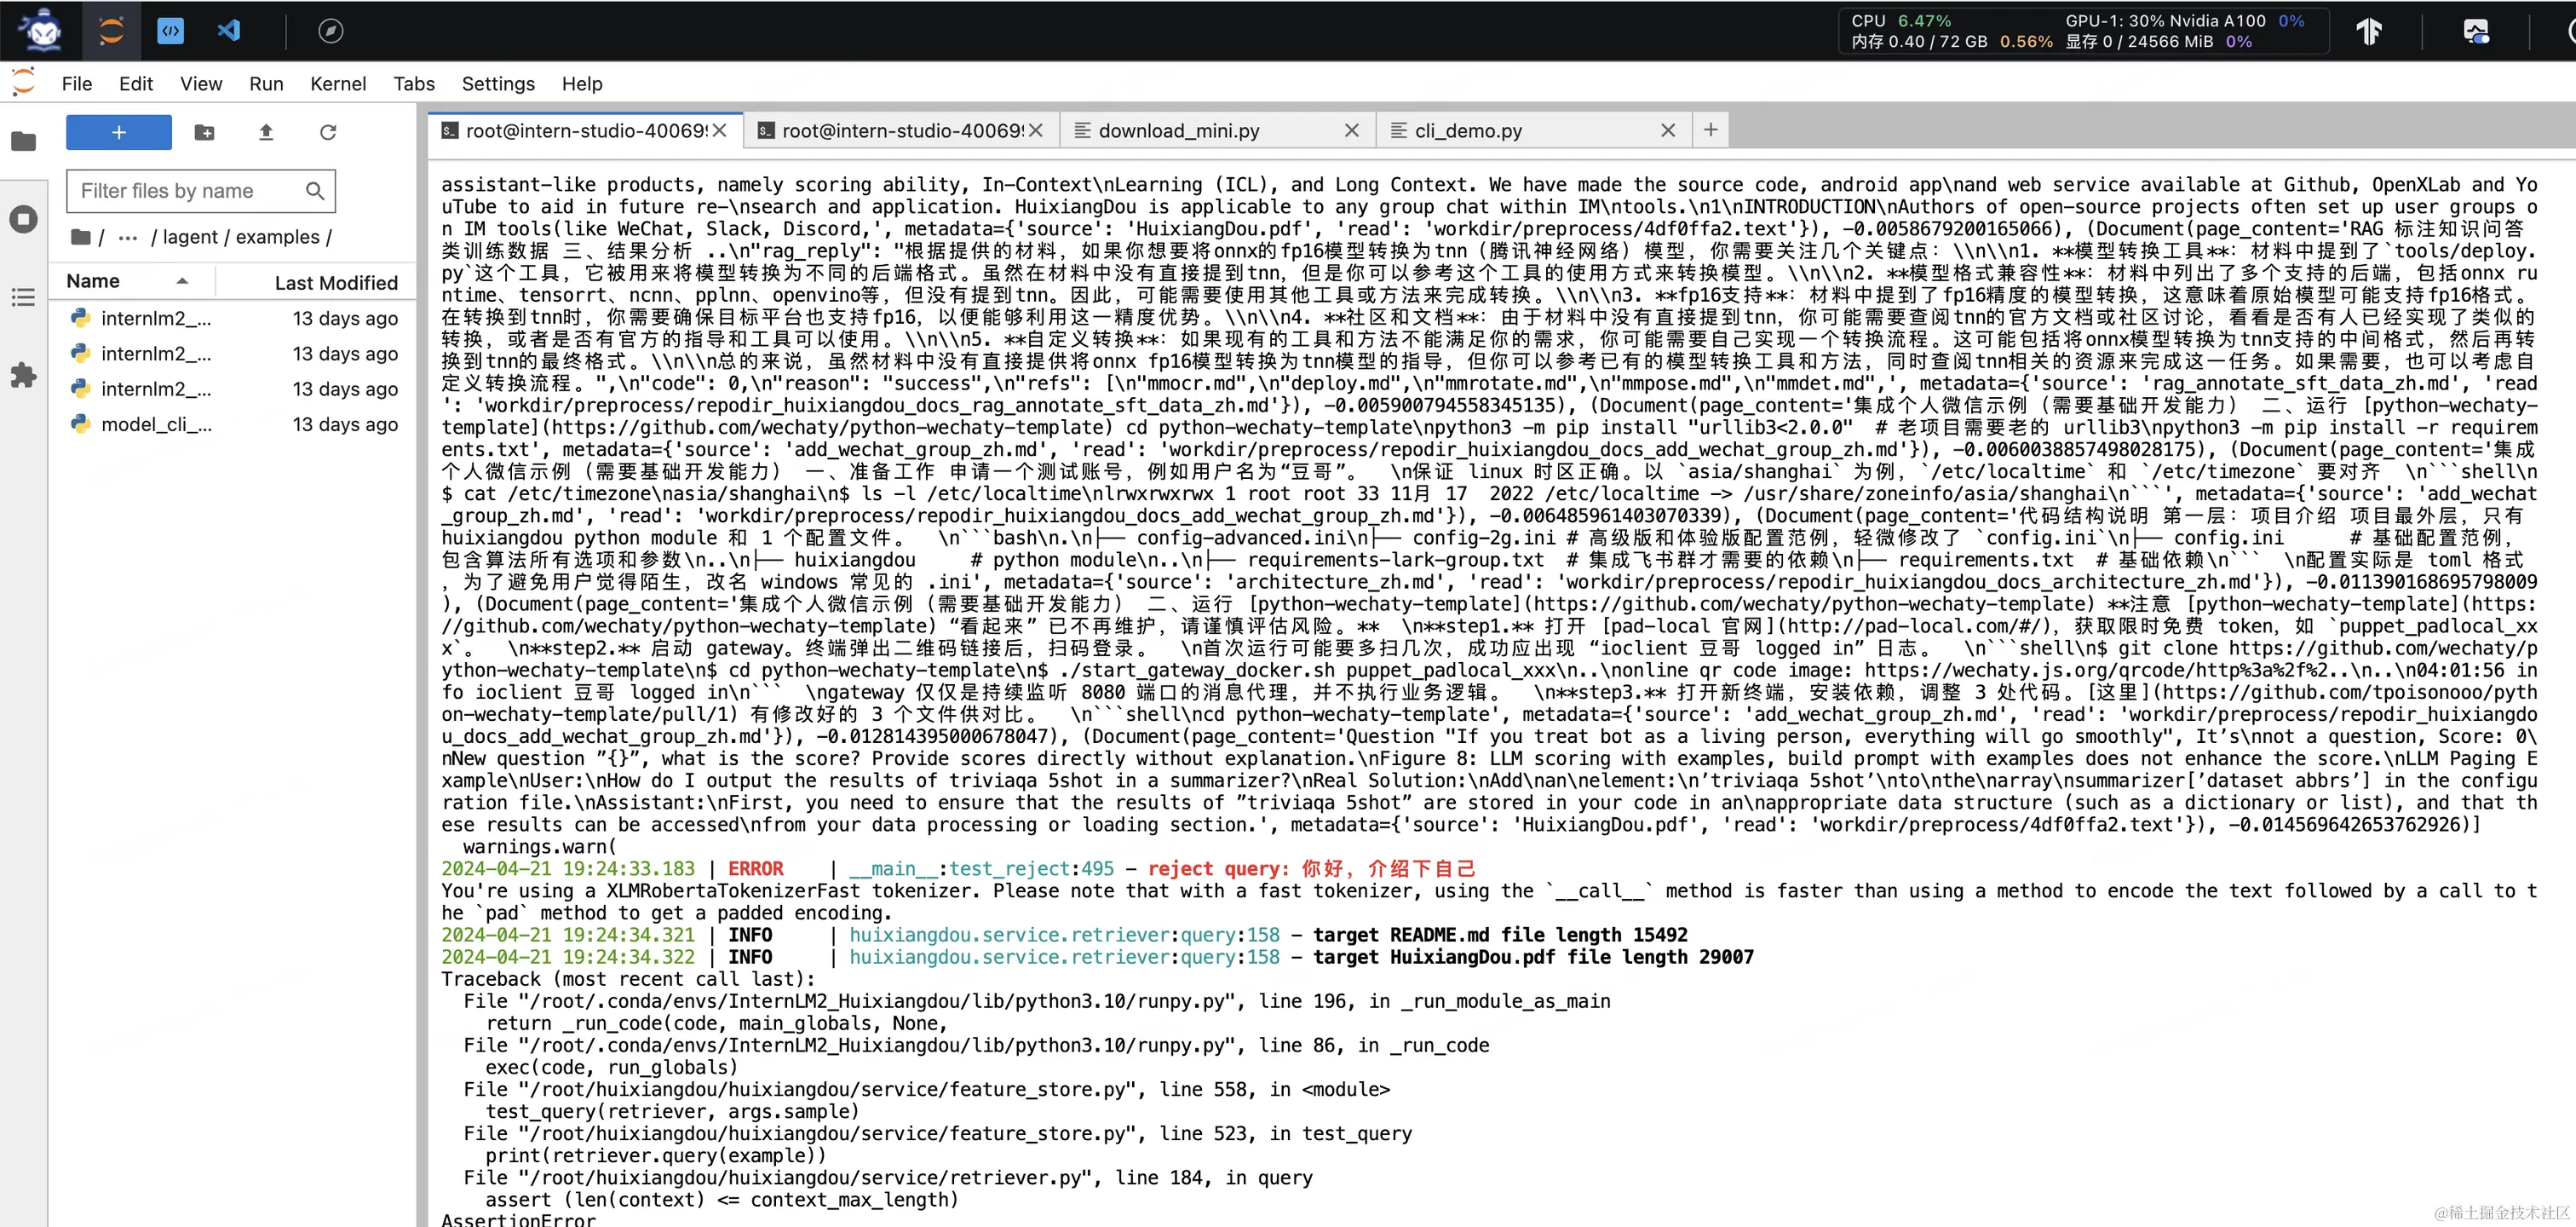Refresh the file list
The height and width of the screenshot is (1227, 2576).
click(x=328, y=132)
